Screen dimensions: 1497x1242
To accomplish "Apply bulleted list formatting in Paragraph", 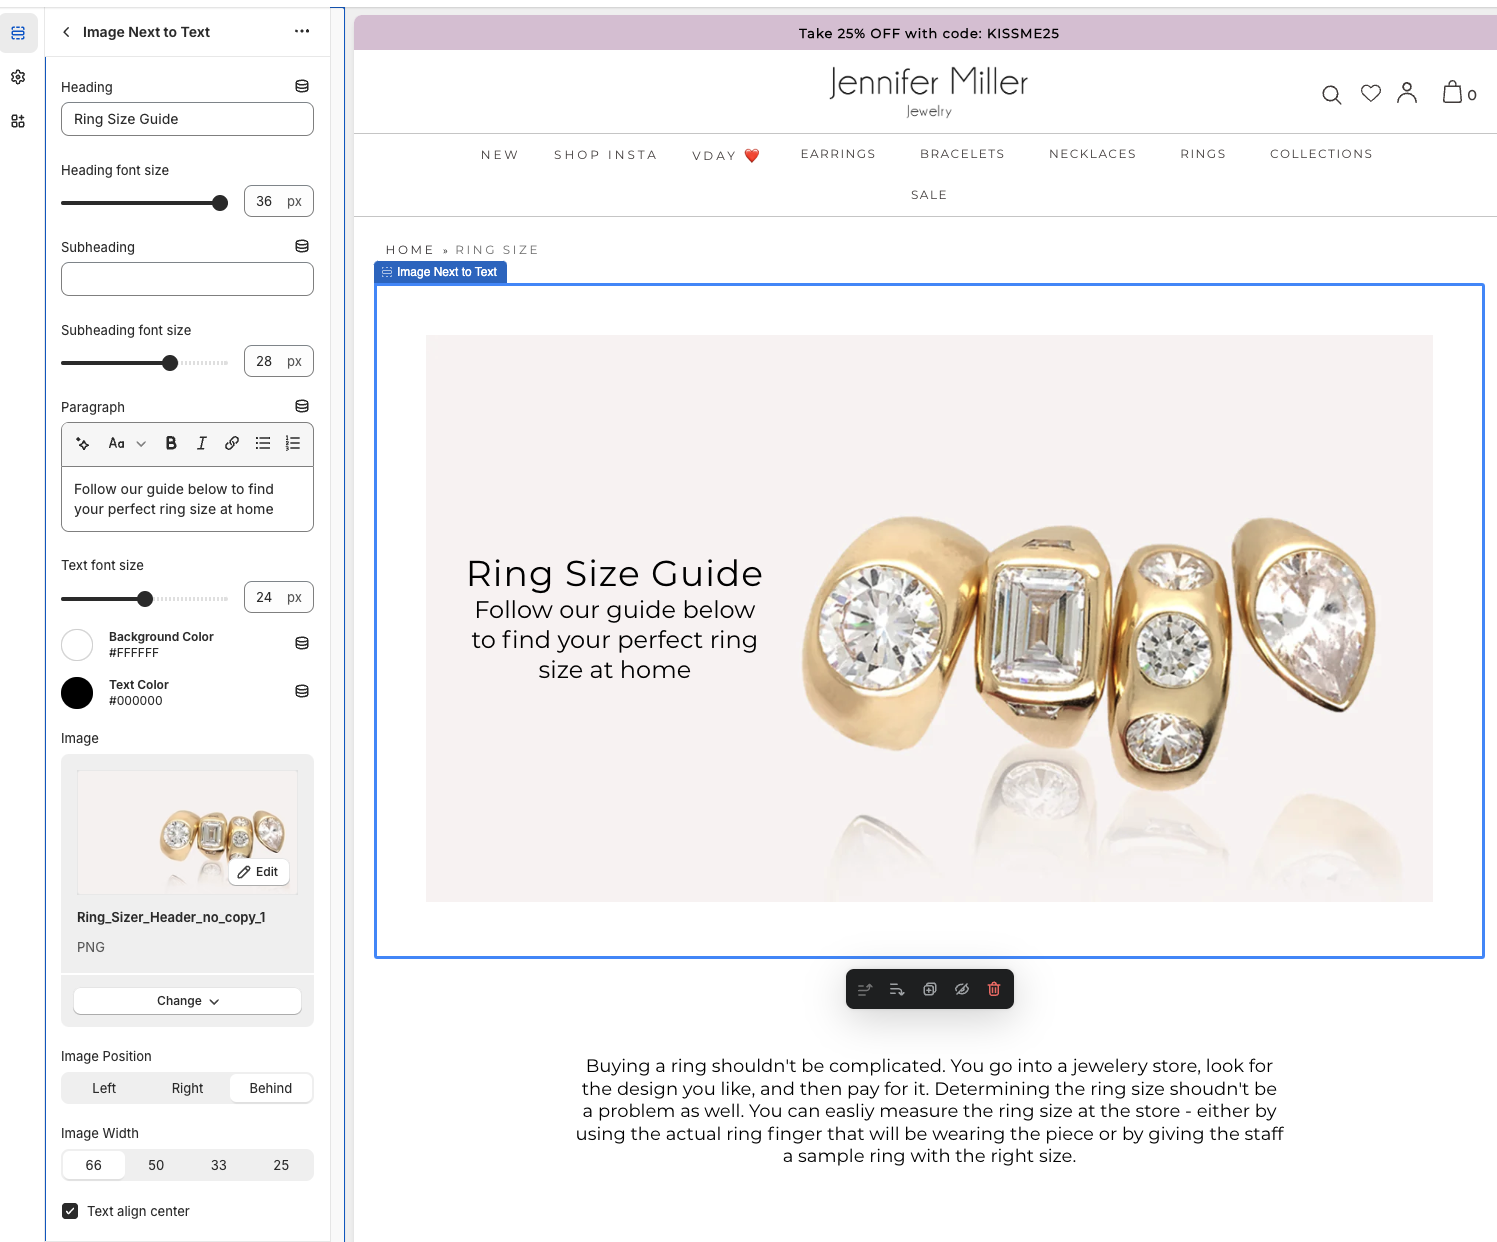I will coord(263,443).
